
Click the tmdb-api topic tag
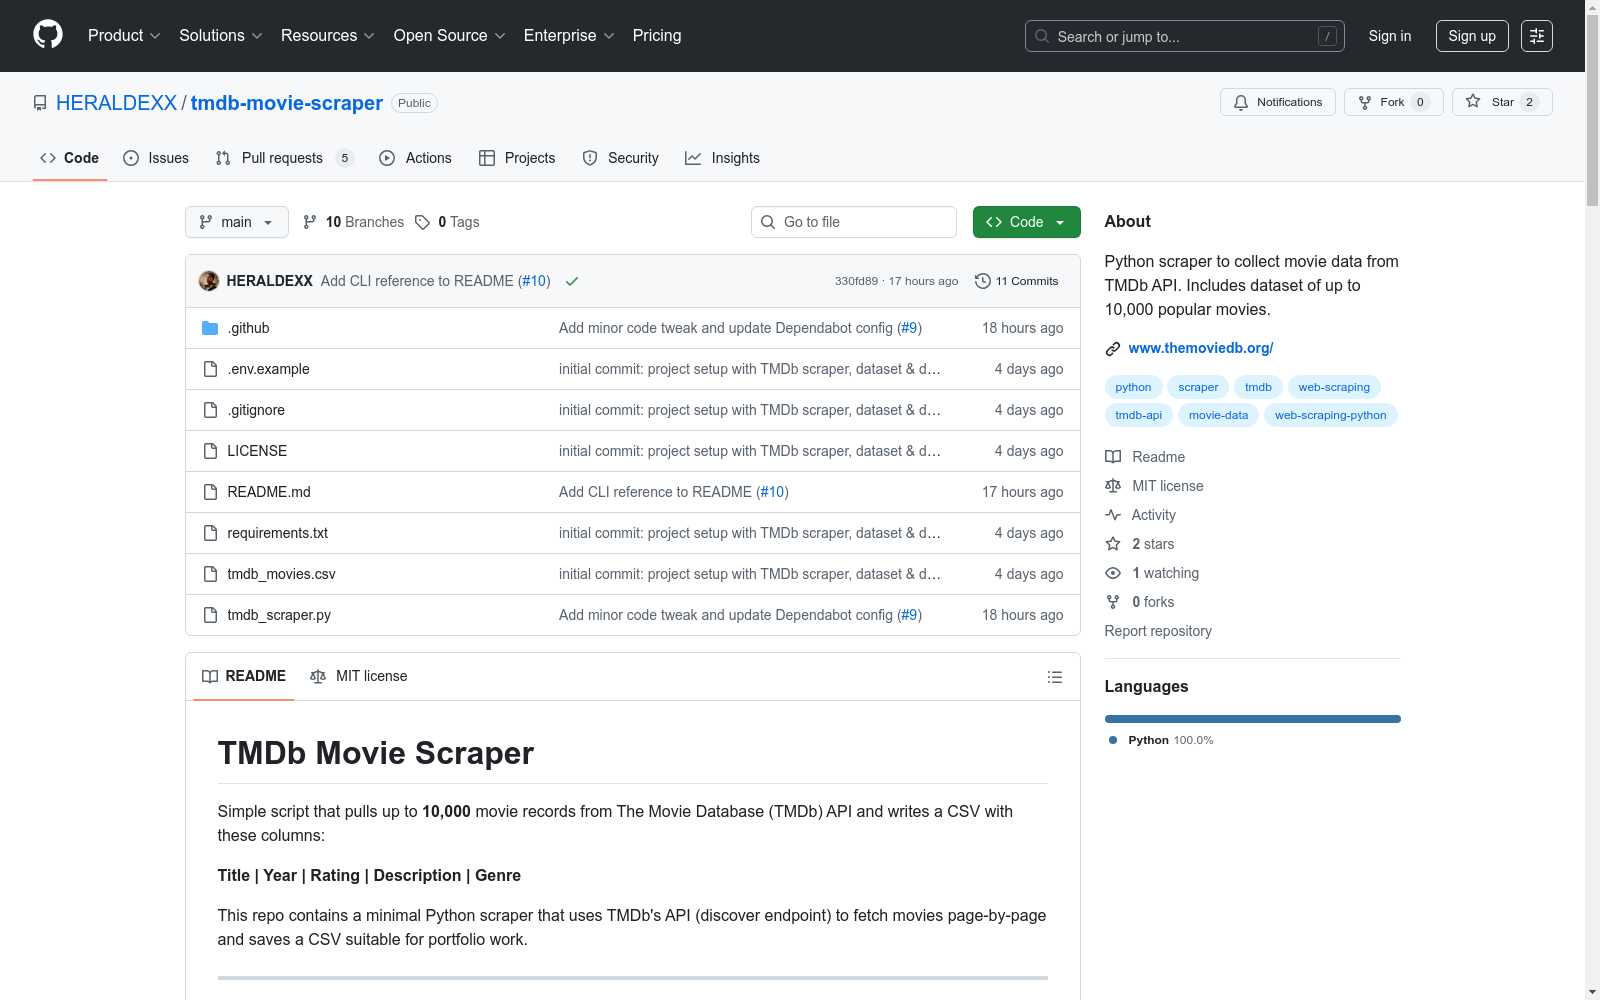tap(1139, 415)
